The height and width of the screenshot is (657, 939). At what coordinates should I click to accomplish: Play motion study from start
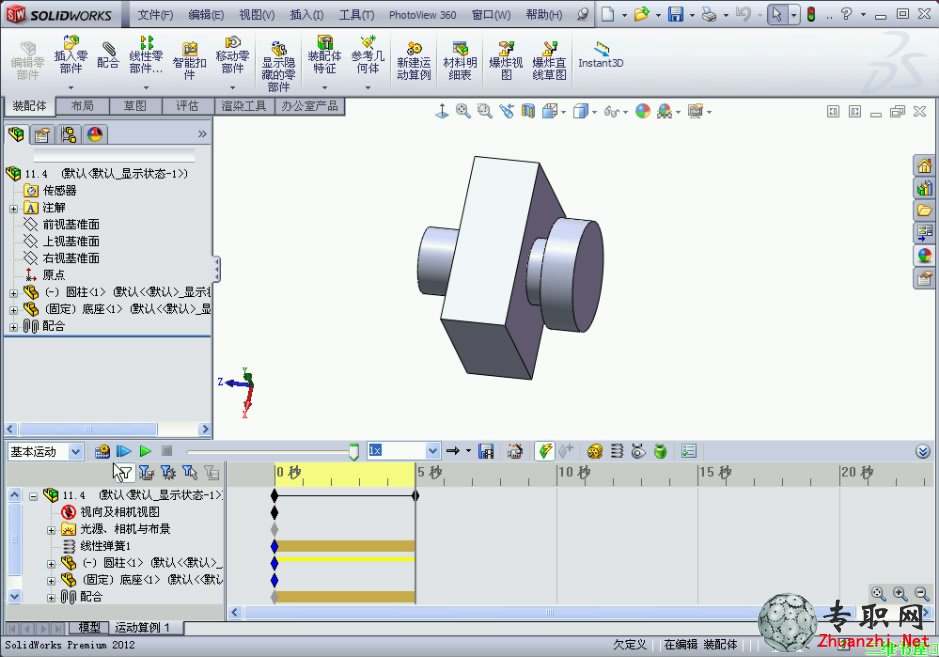point(123,451)
